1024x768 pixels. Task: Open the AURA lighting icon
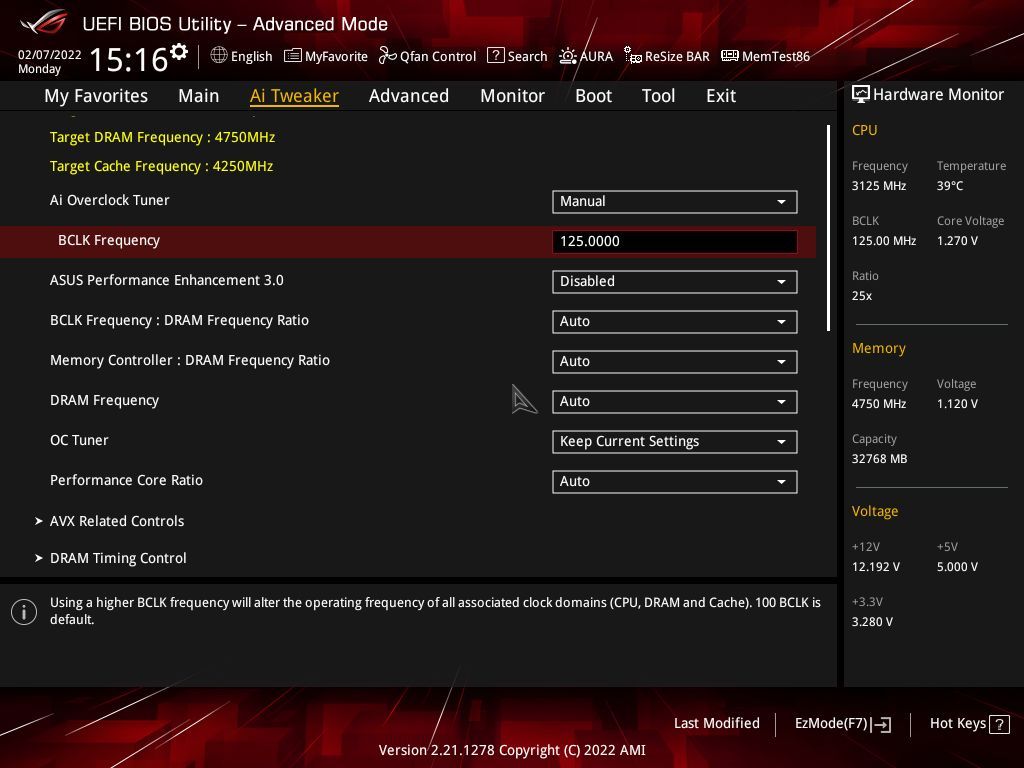tap(568, 56)
